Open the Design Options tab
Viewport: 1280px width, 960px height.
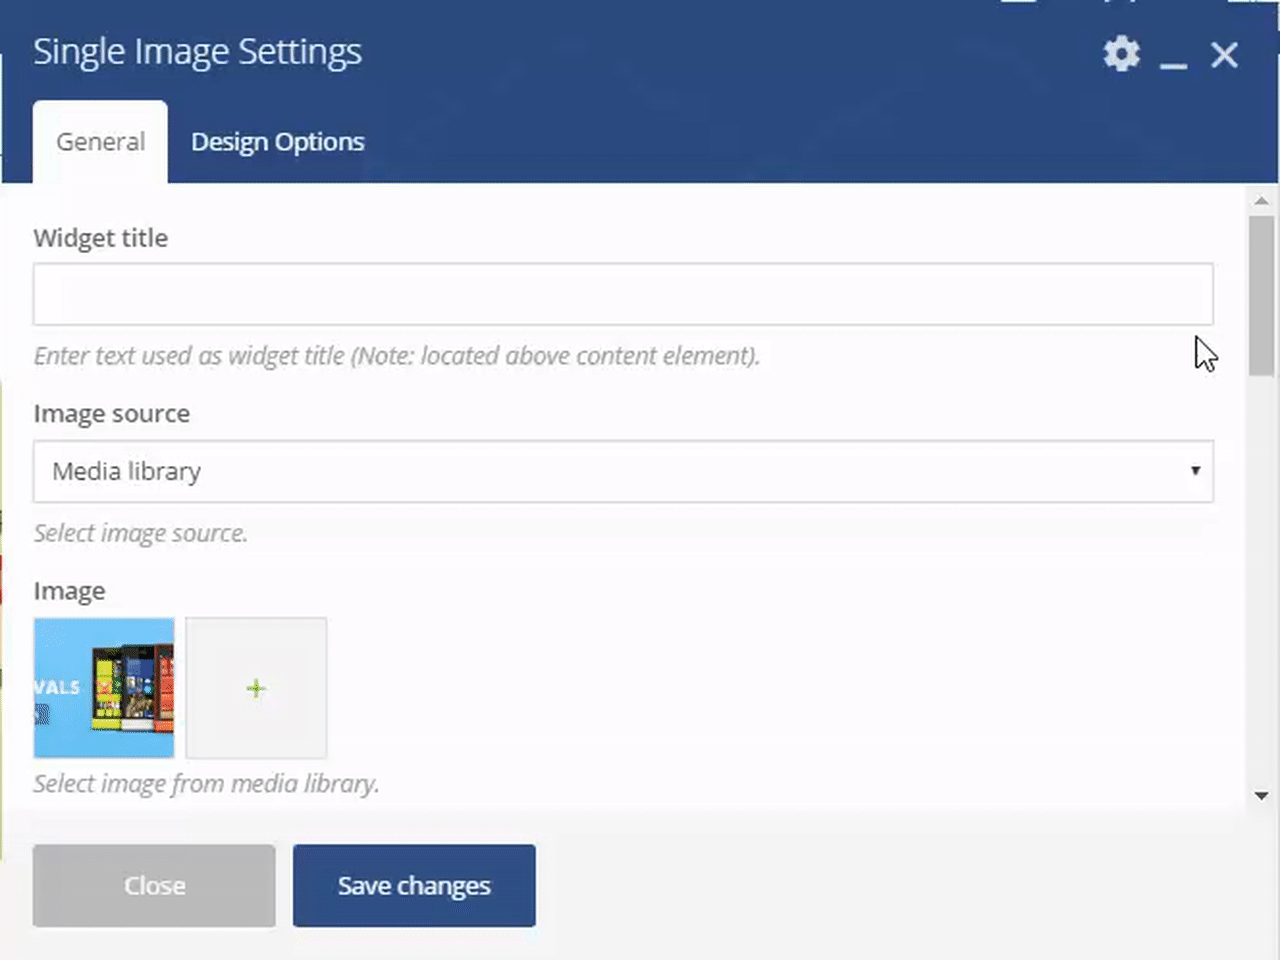(277, 142)
